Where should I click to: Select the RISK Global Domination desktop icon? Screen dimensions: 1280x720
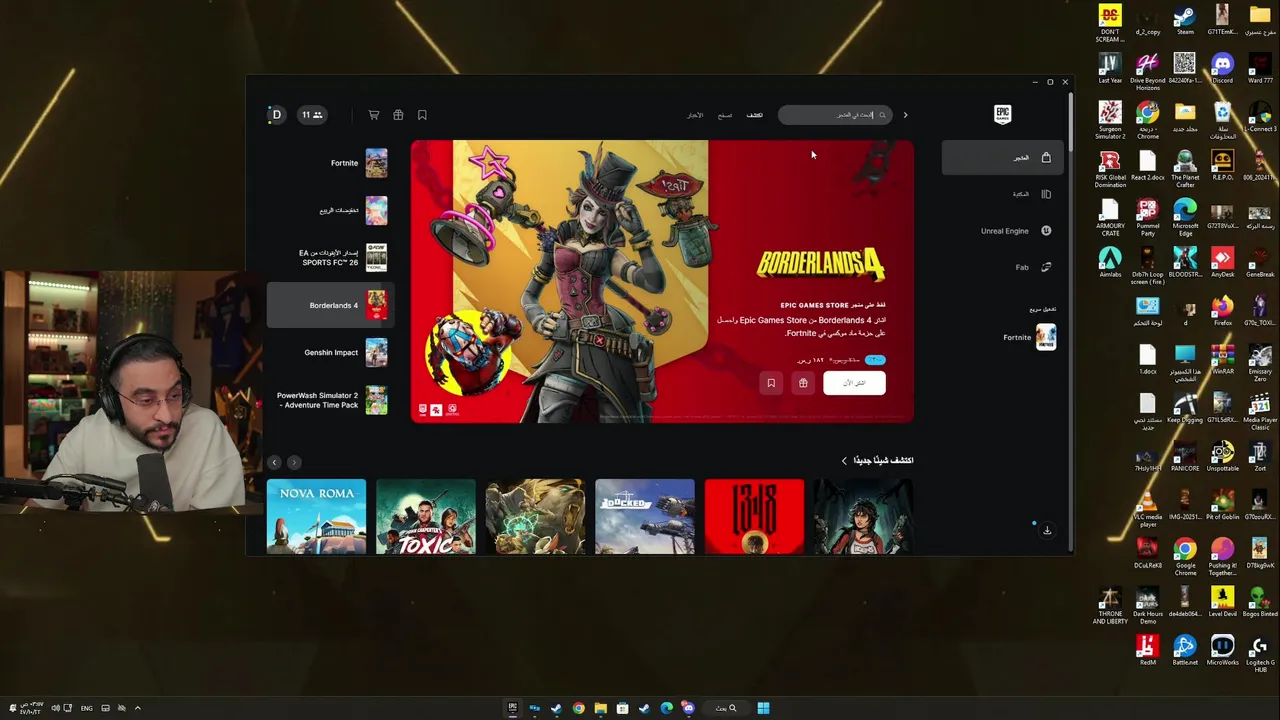pyautogui.click(x=1110, y=169)
